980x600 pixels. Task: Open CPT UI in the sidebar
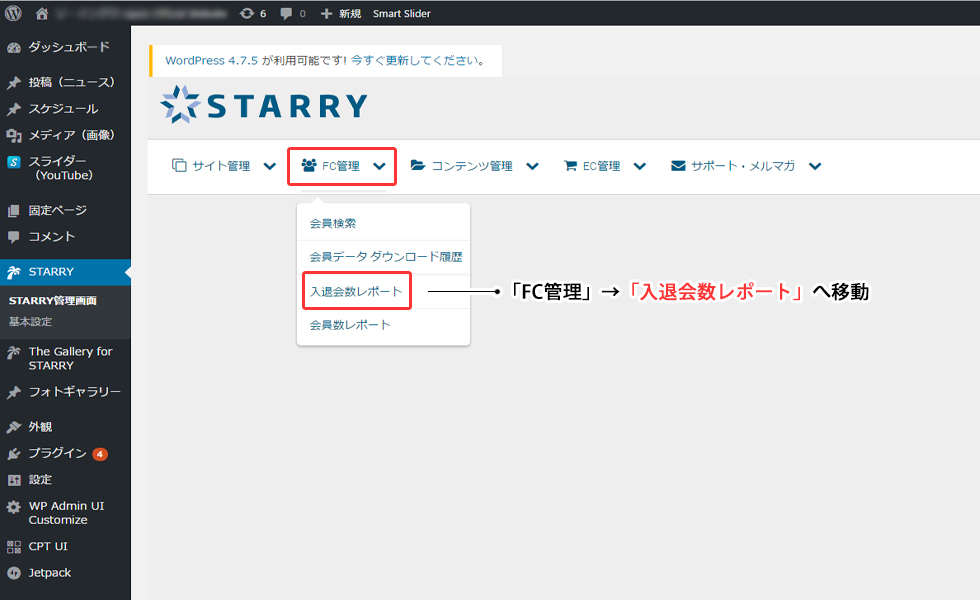[48, 546]
